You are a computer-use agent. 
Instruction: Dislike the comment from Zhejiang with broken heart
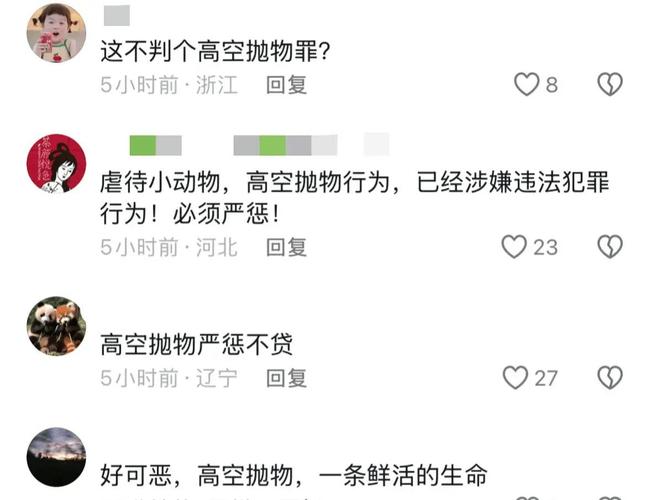[610, 84]
